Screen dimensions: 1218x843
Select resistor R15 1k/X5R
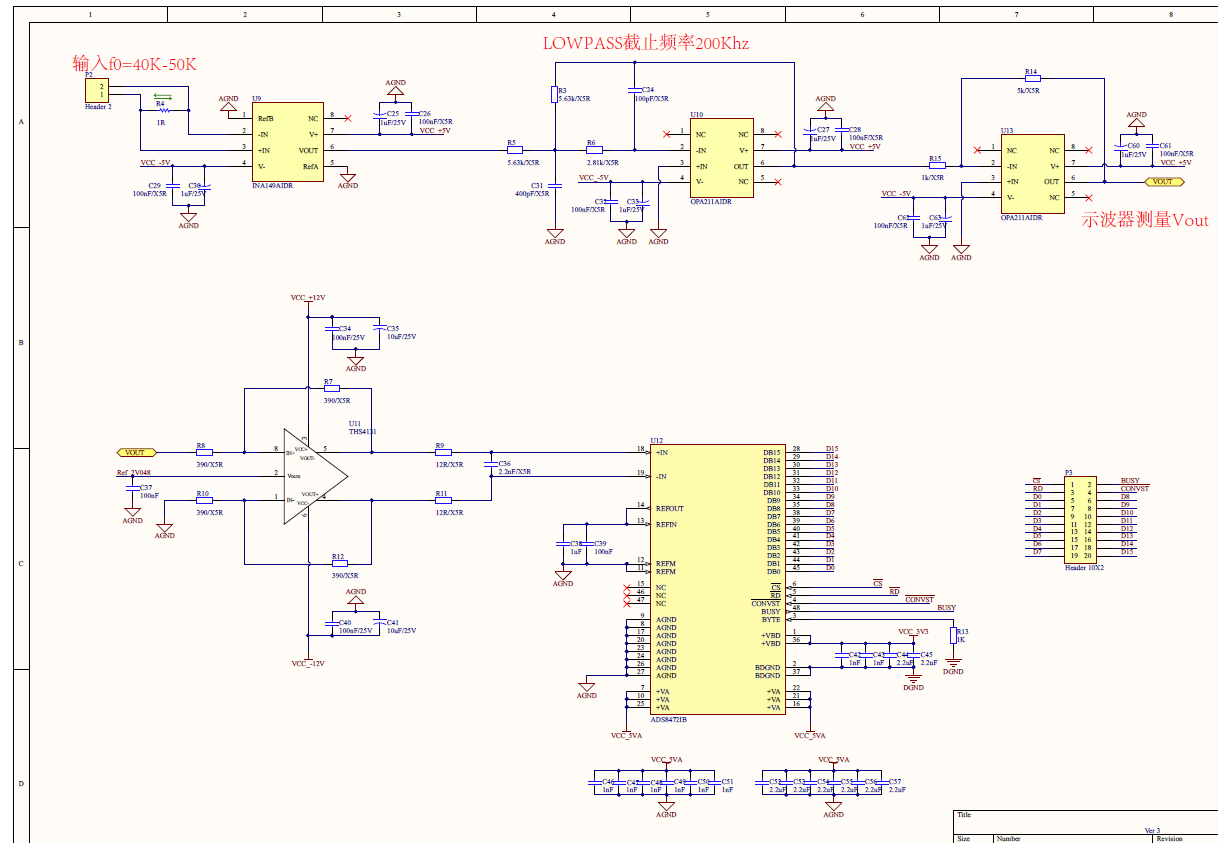(x=936, y=165)
